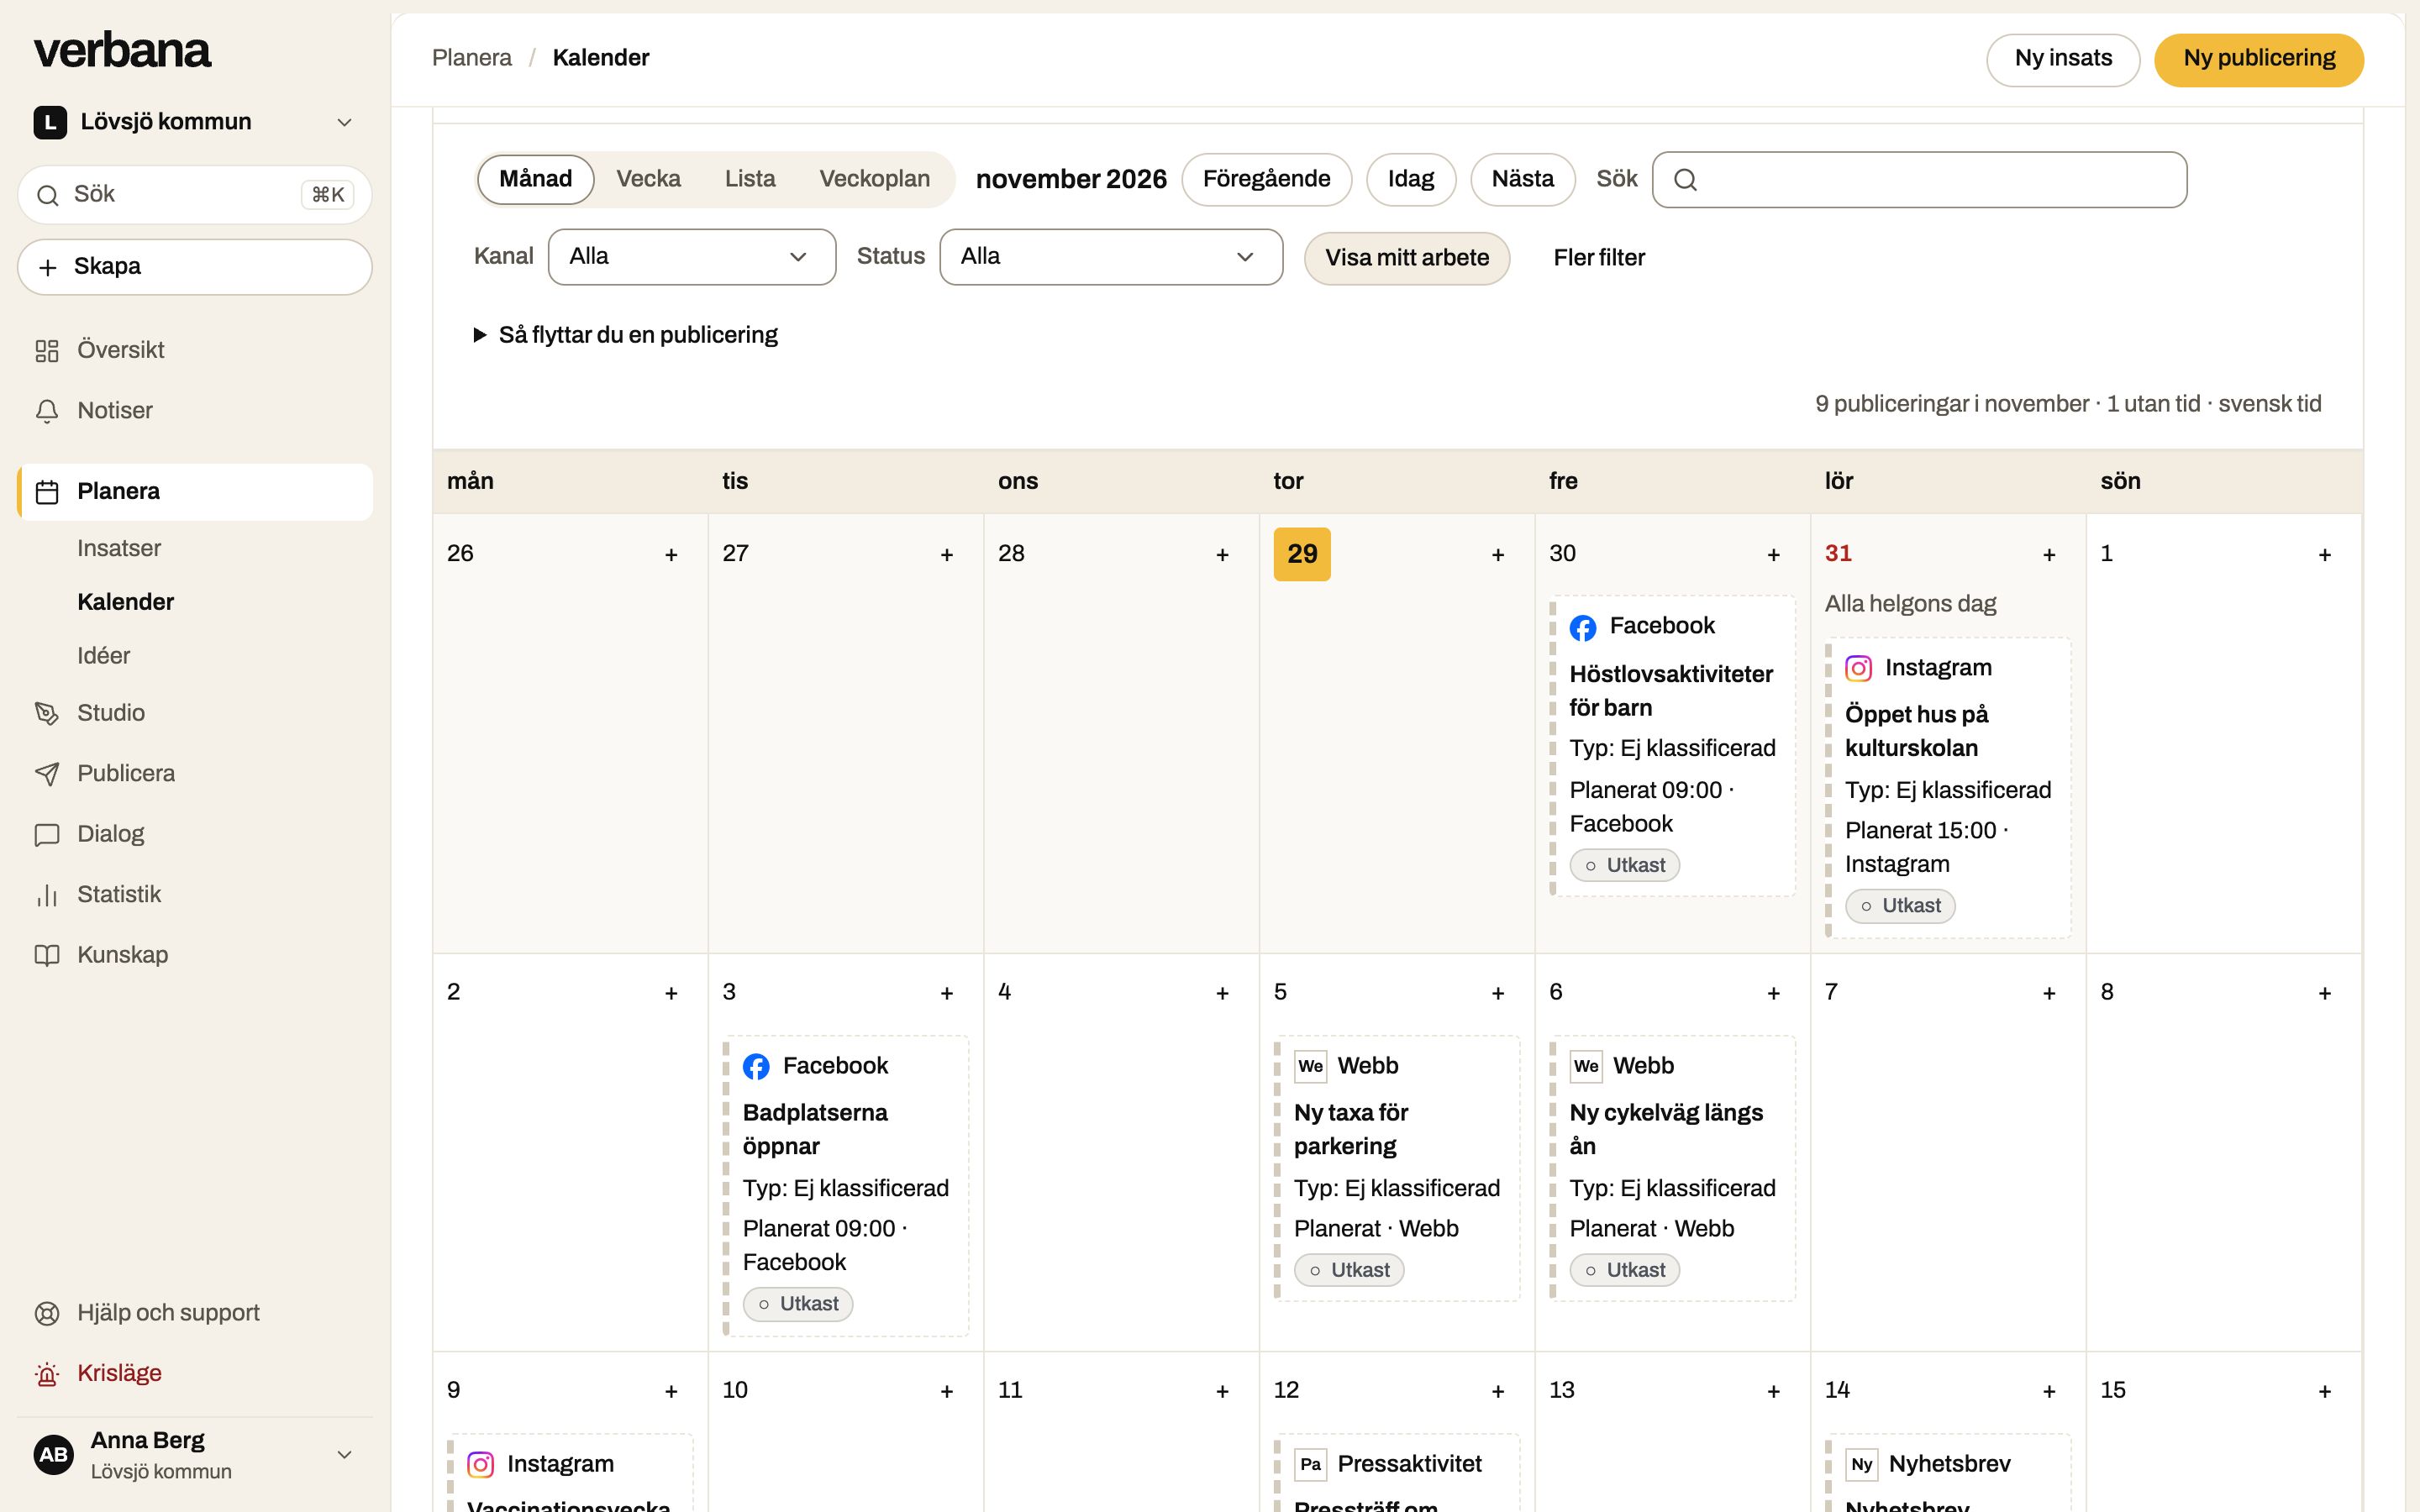
Task: Click the calendar Sök input field
Action: point(1919,180)
